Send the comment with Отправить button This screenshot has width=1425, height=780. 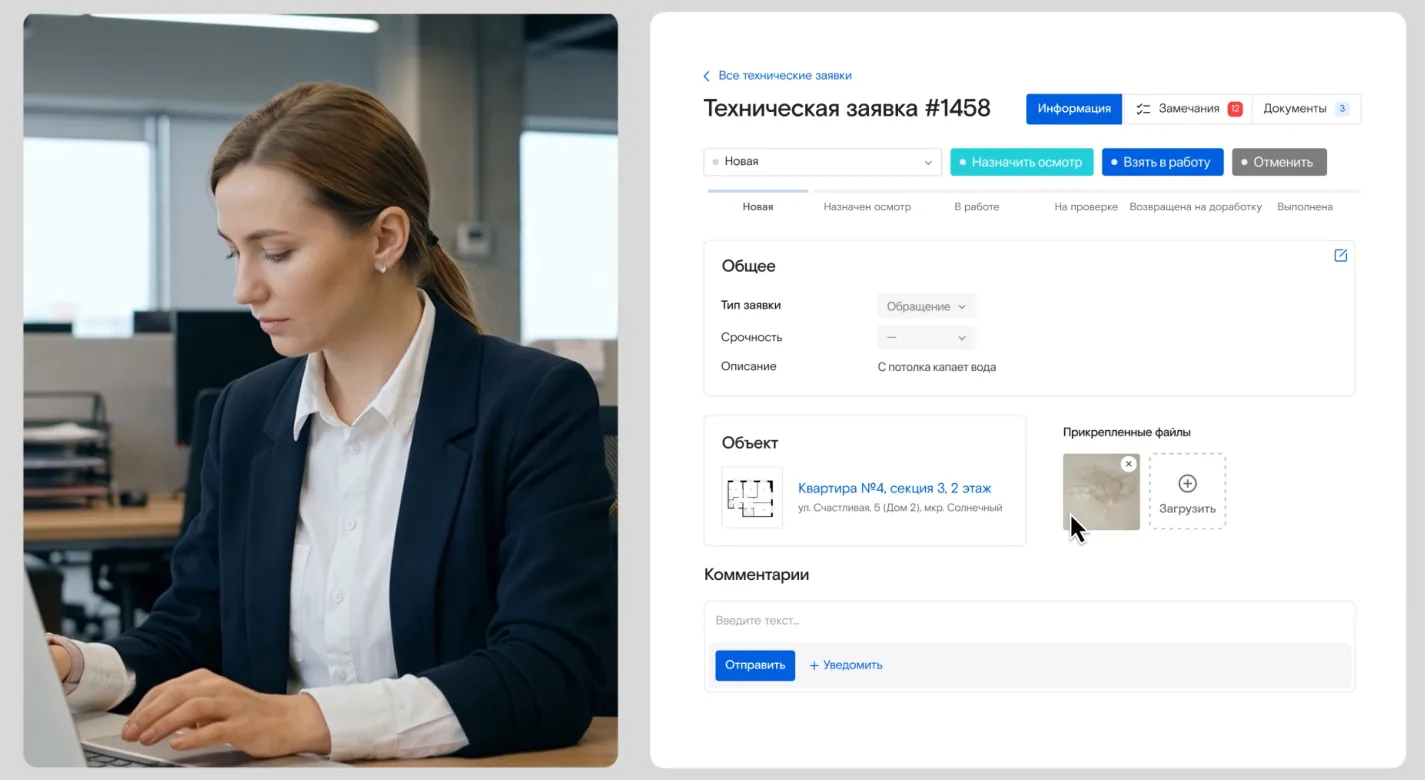click(754, 665)
